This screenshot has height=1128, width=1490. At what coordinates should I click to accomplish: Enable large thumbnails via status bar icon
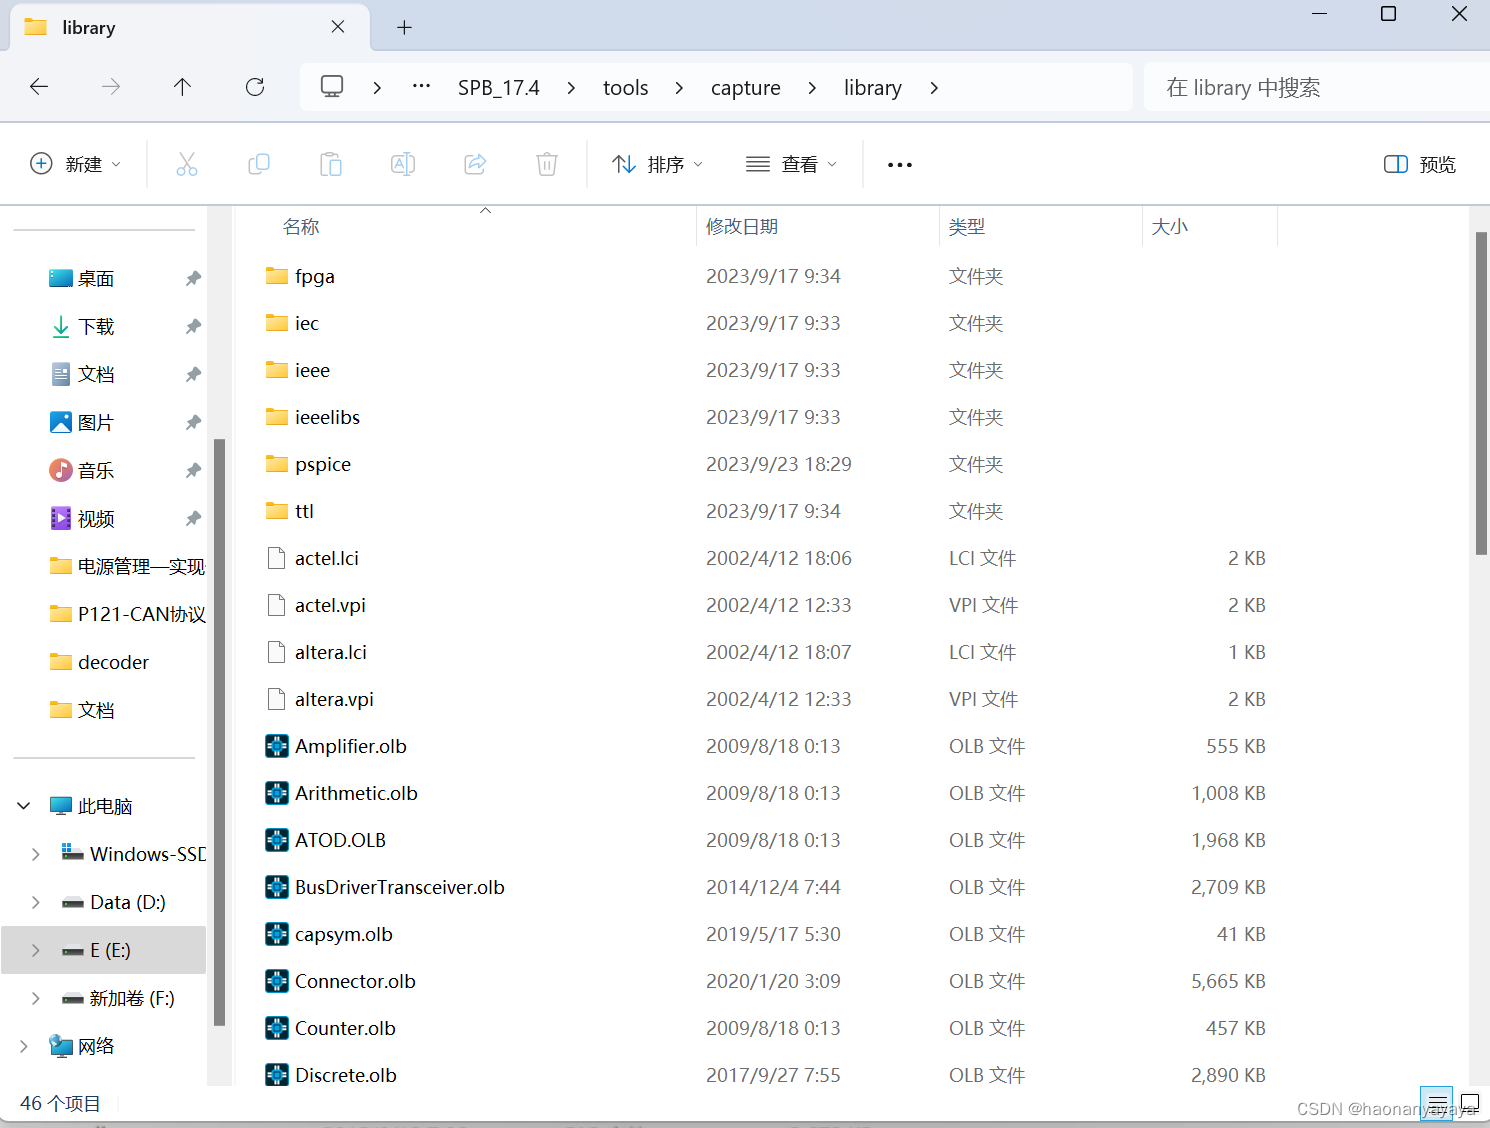click(1469, 1103)
